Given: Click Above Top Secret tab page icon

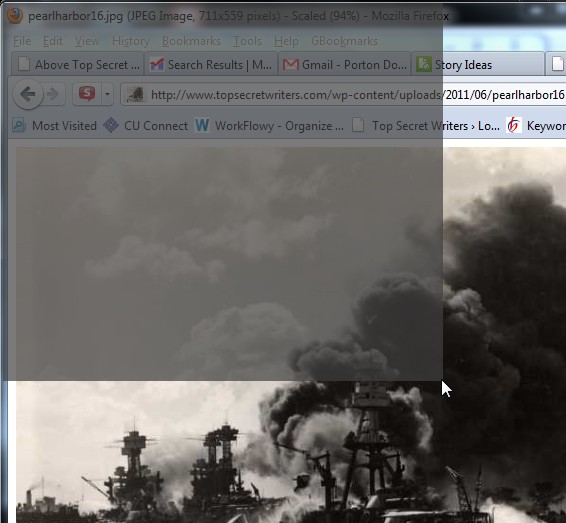Looking at the screenshot, I should (x=24, y=64).
